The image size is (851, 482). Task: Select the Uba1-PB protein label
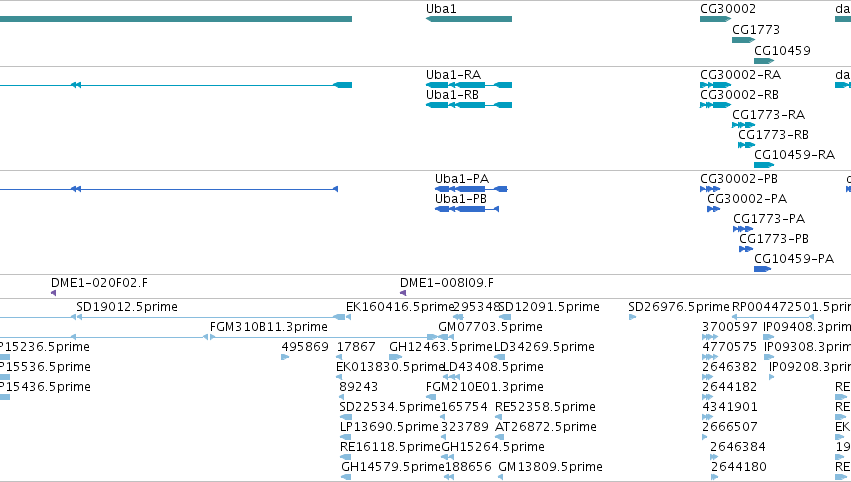point(461,199)
